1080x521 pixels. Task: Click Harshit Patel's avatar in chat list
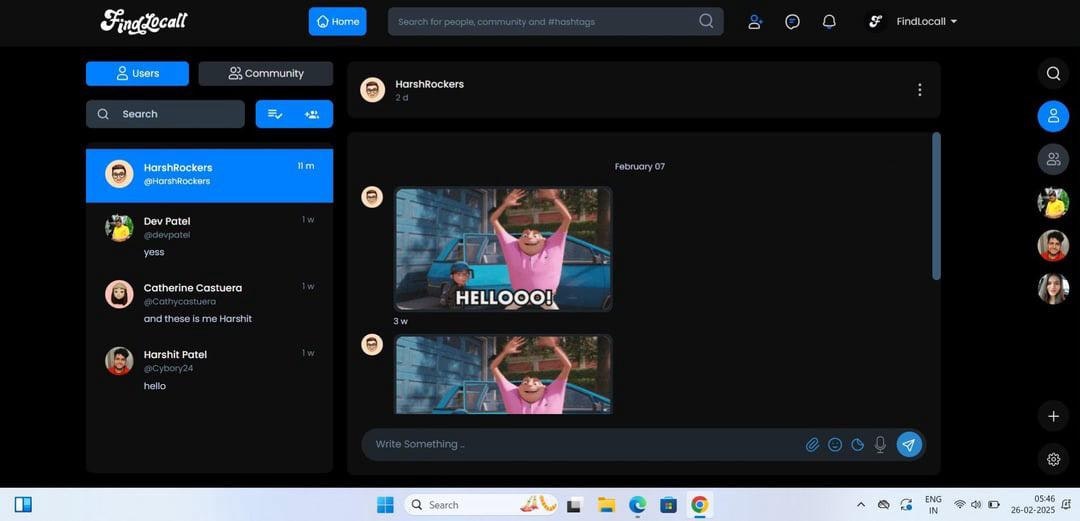point(119,361)
